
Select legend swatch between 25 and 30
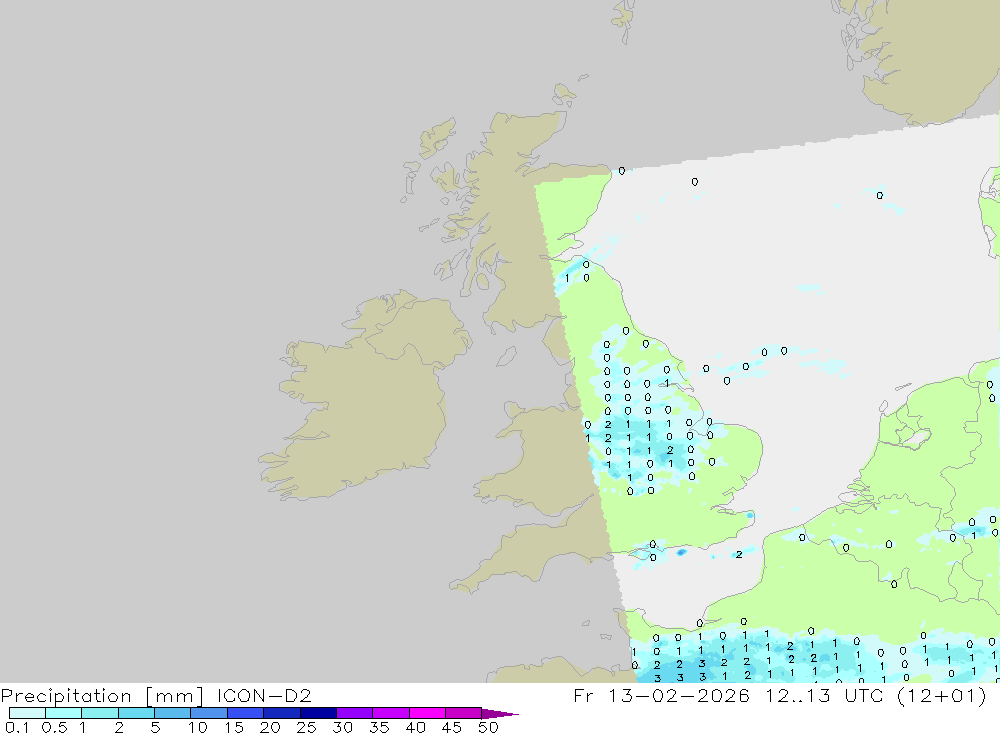point(318,713)
